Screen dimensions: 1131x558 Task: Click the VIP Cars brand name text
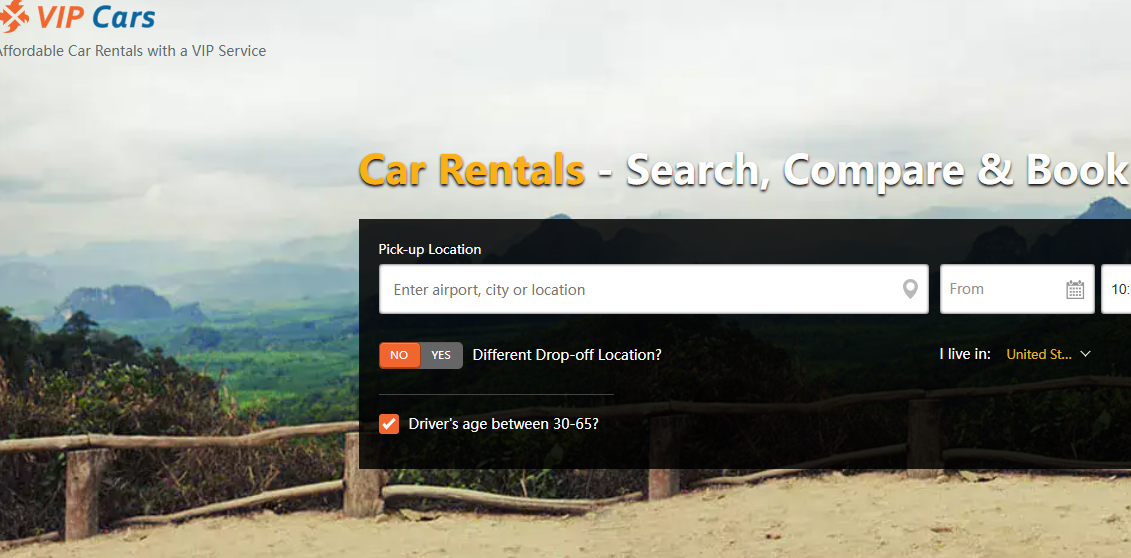click(x=96, y=17)
